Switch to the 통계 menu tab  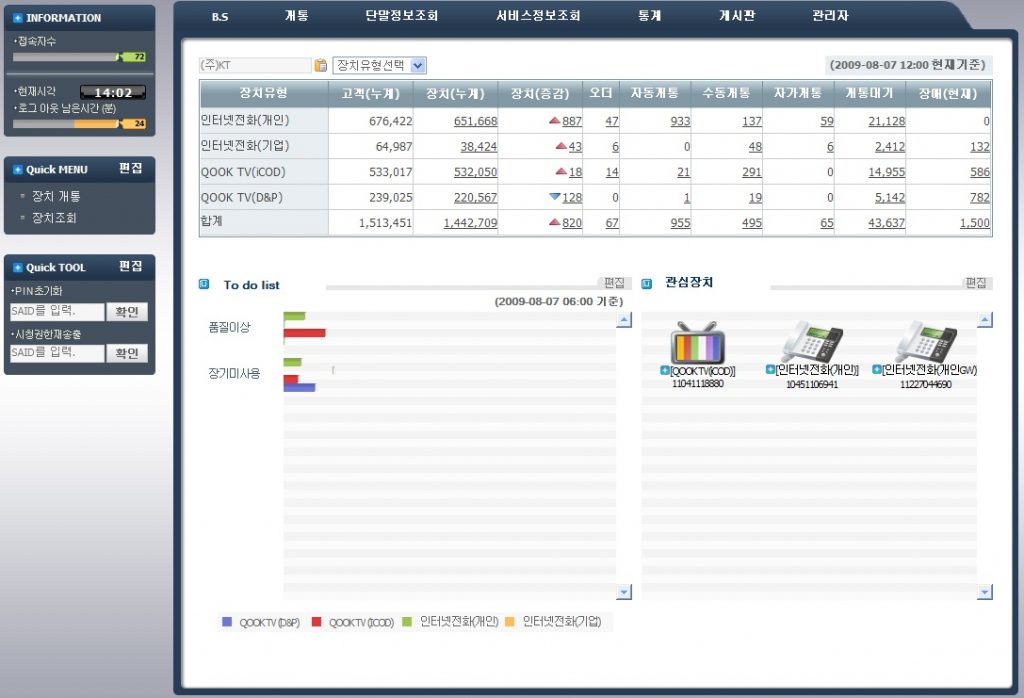[x=649, y=16]
